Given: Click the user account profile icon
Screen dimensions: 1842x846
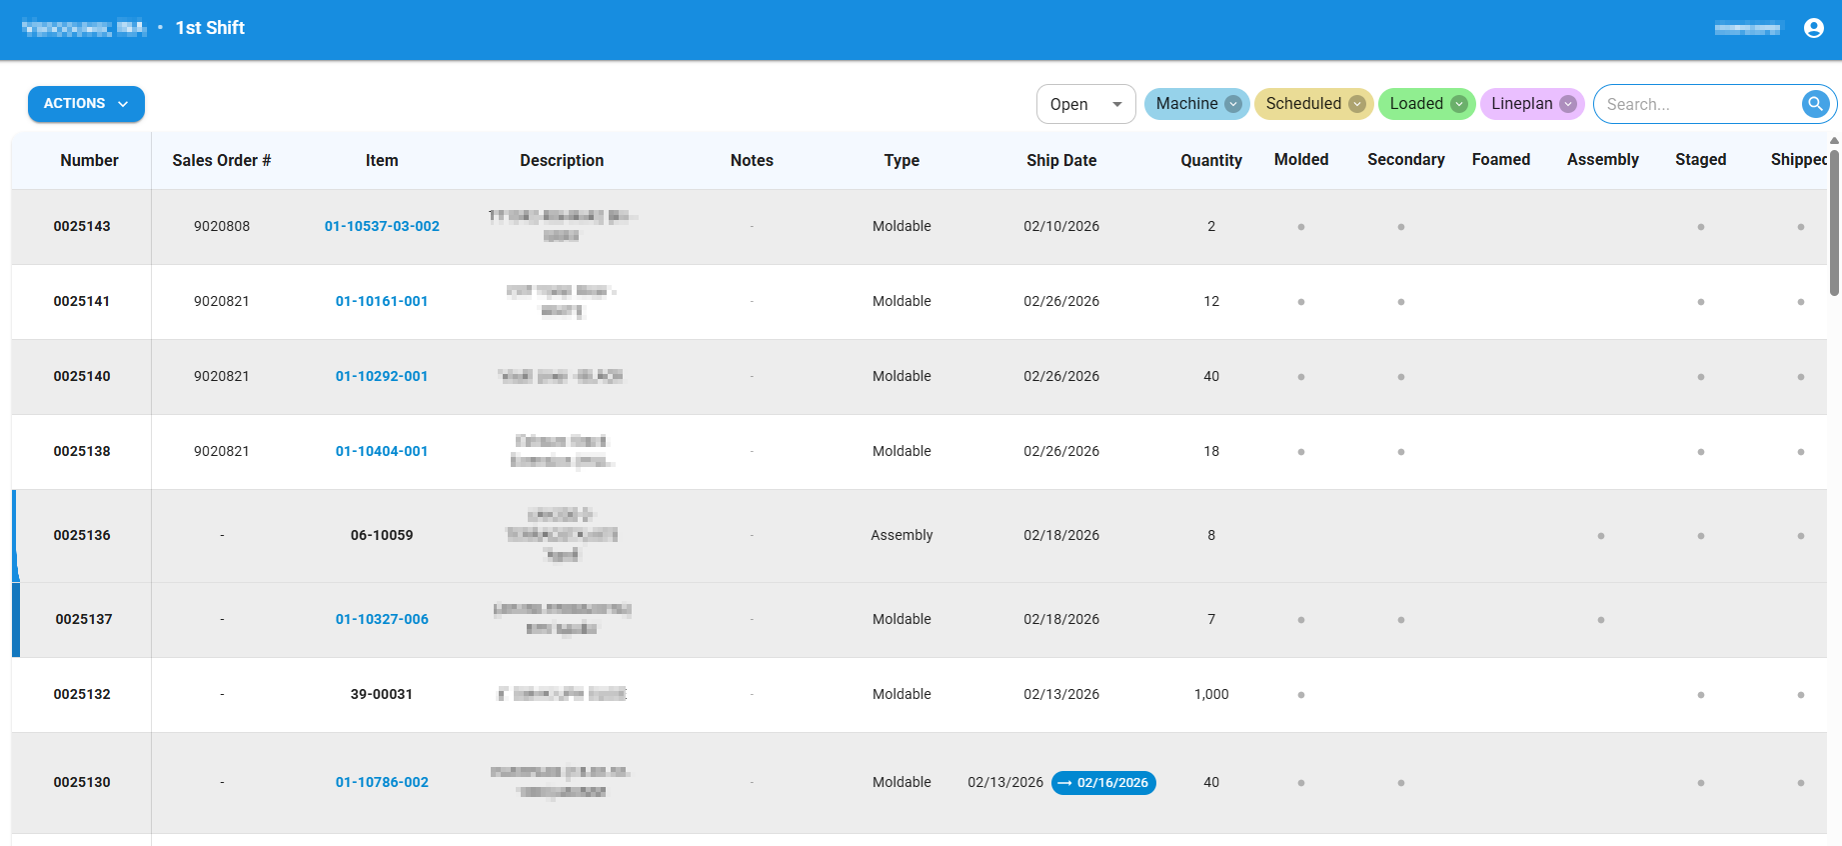Looking at the screenshot, I should tap(1813, 28).
